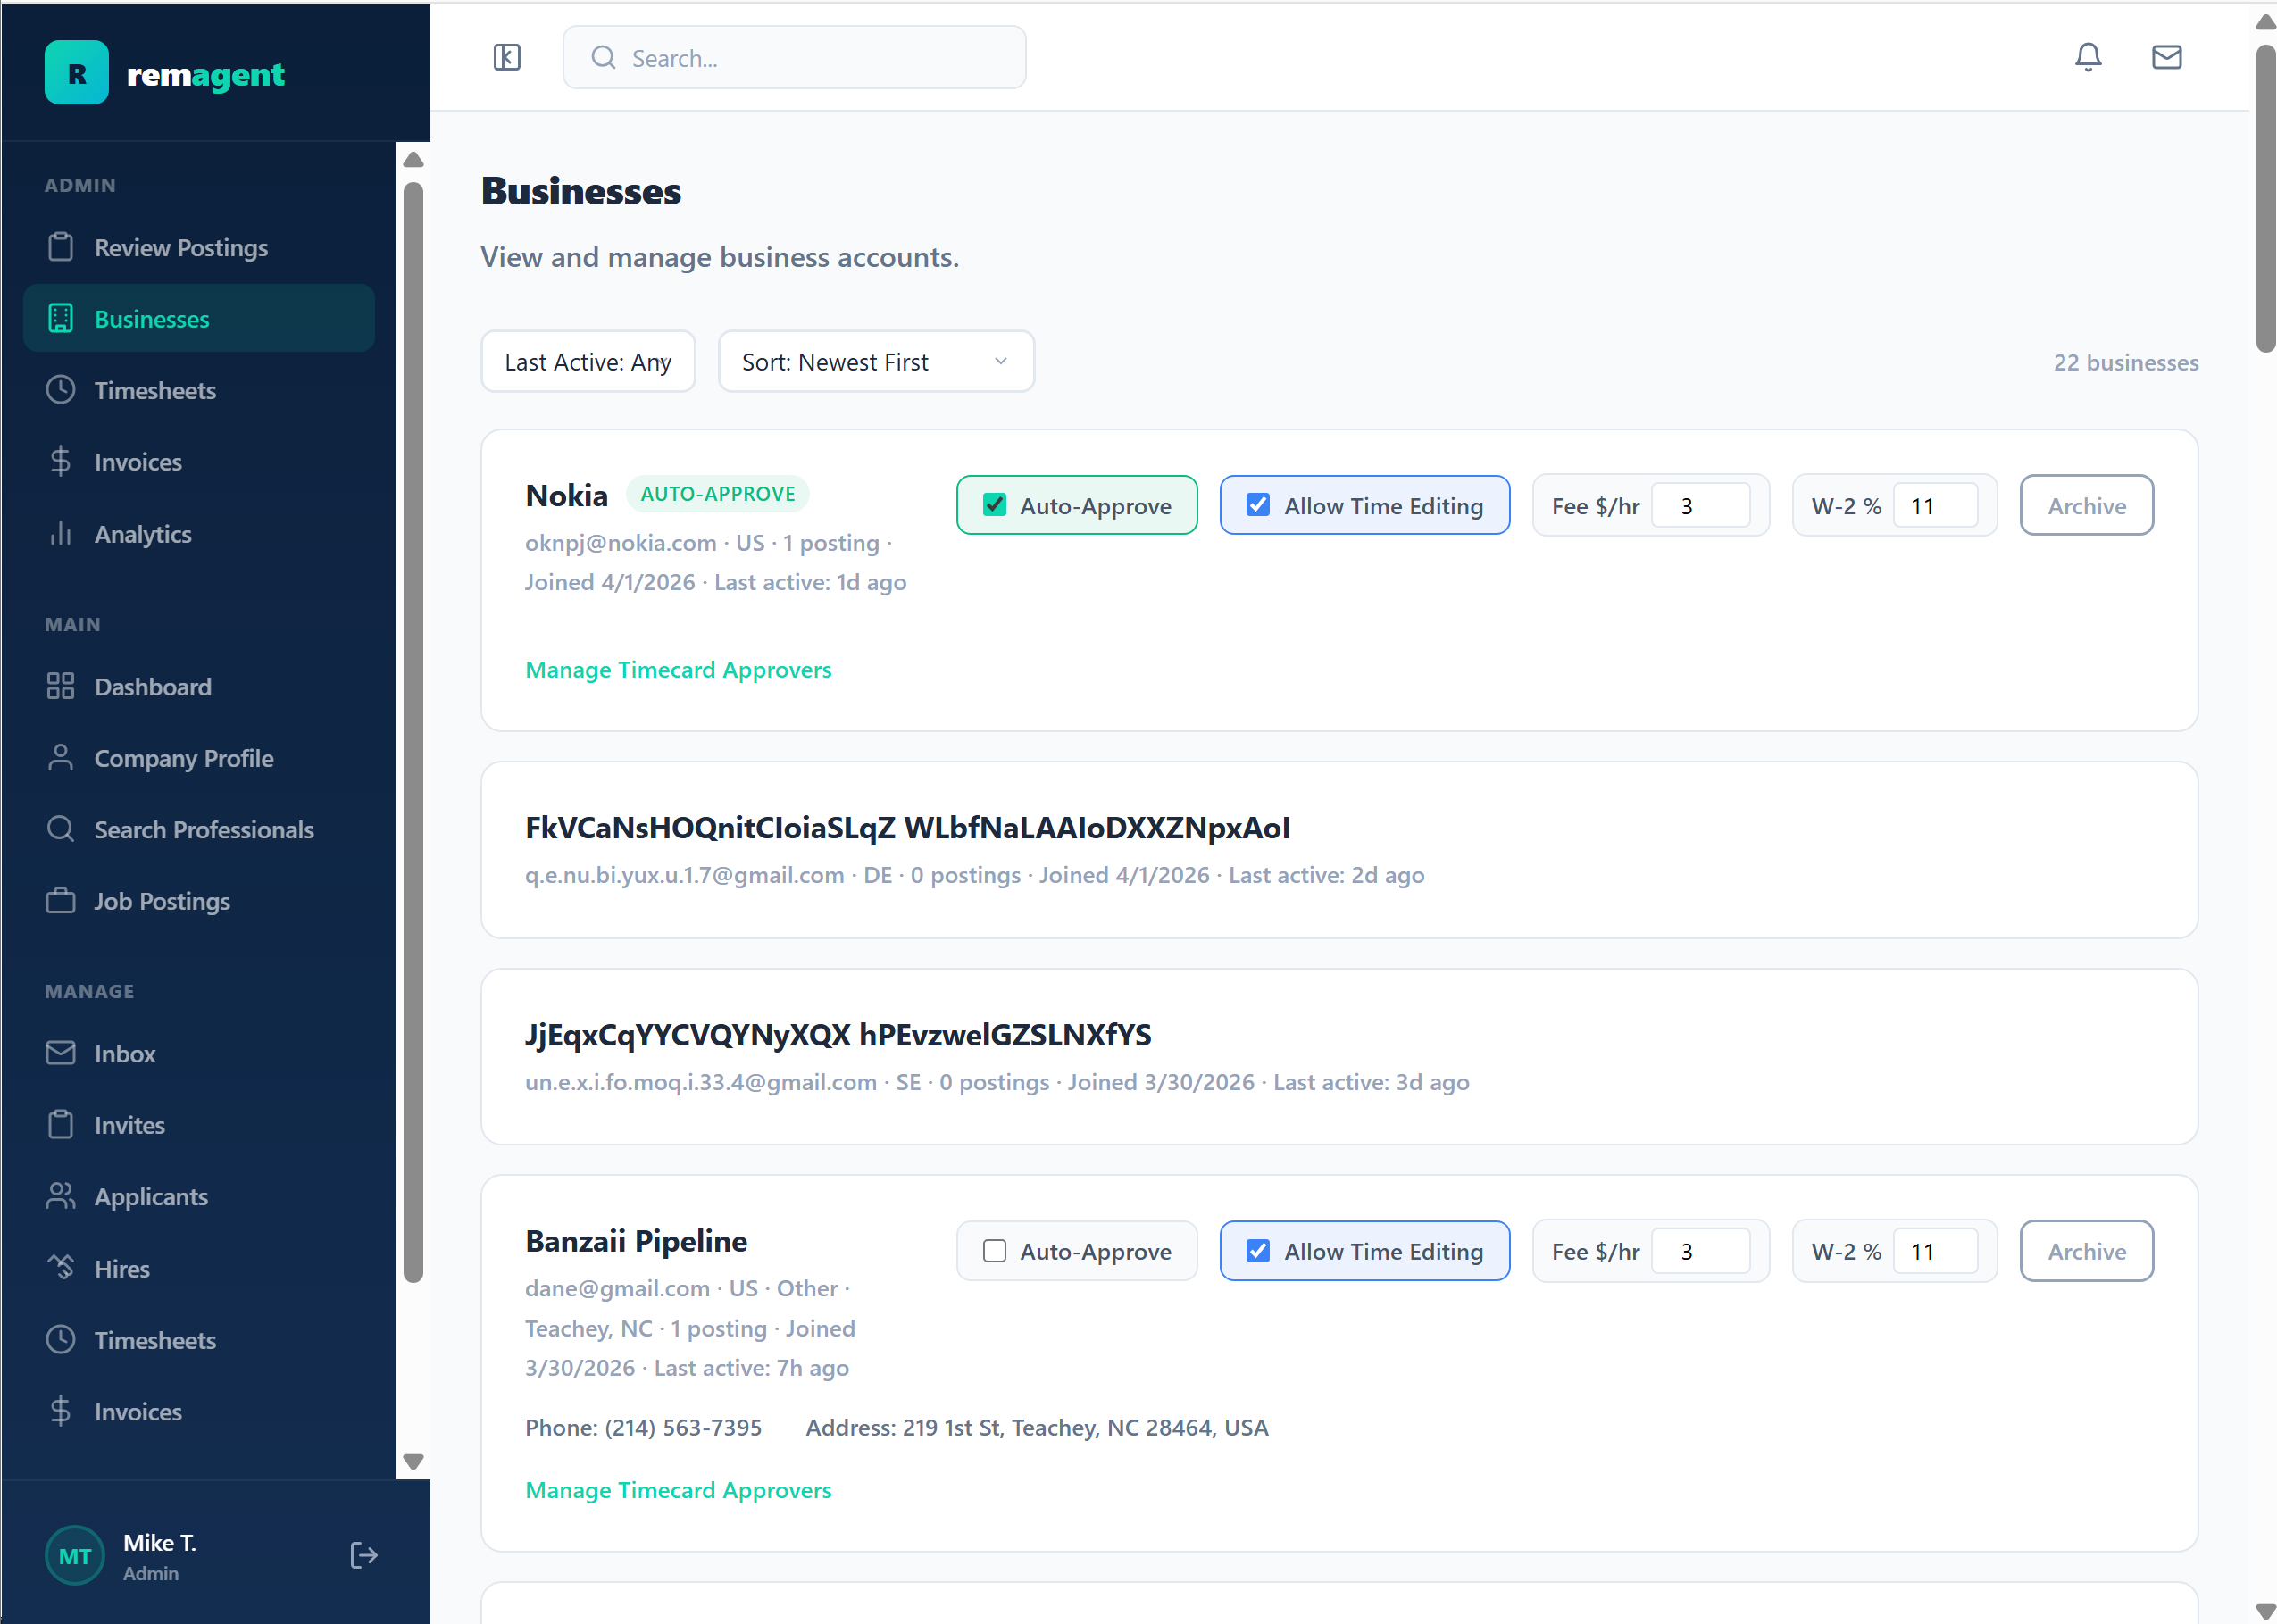2277x1624 pixels.
Task: Select the Search Professionals magnifier icon
Action: pyautogui.click(x=61, y=829)
